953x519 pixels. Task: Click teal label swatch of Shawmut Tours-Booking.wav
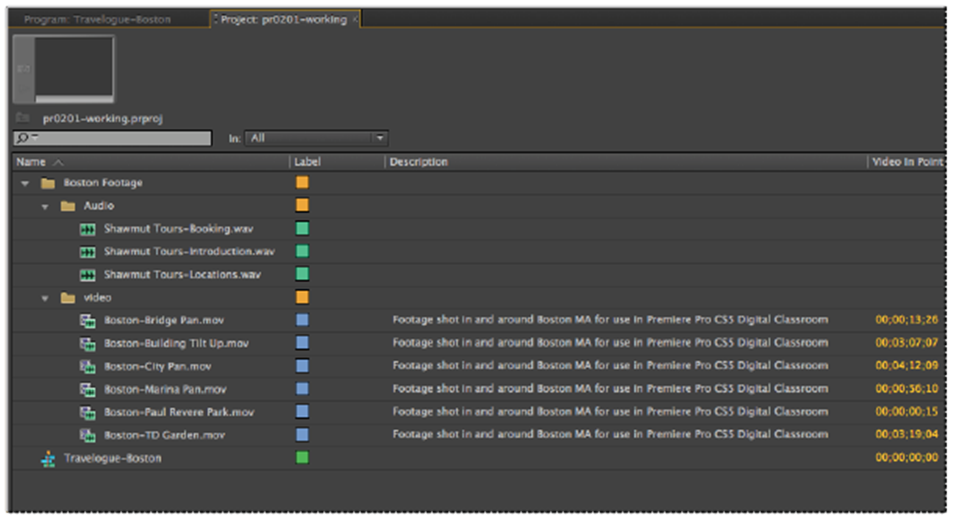click(302, 229)
